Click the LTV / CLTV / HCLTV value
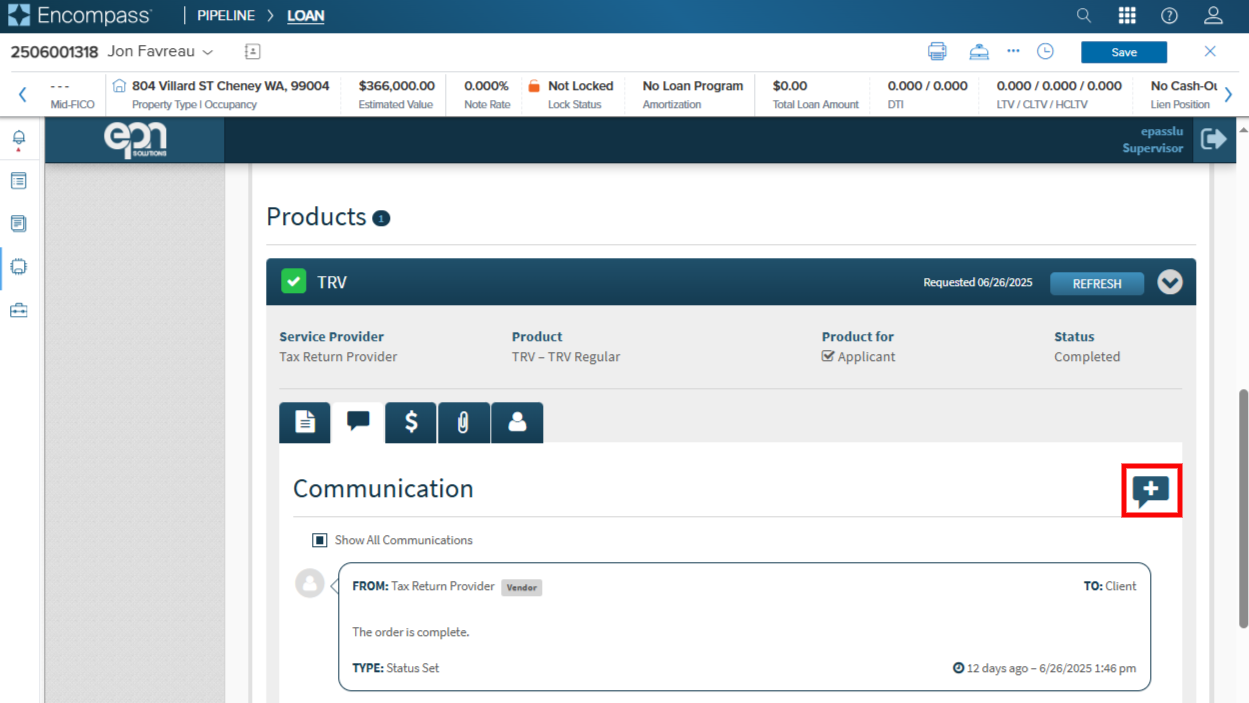This screenshot has height=703, width=1249. point(1059,86)
